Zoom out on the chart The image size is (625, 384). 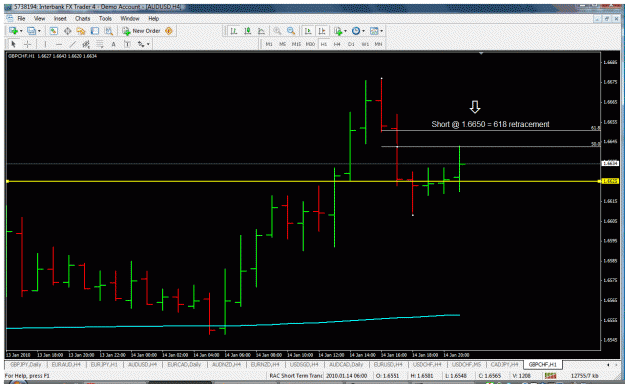(x=291, y=31)
